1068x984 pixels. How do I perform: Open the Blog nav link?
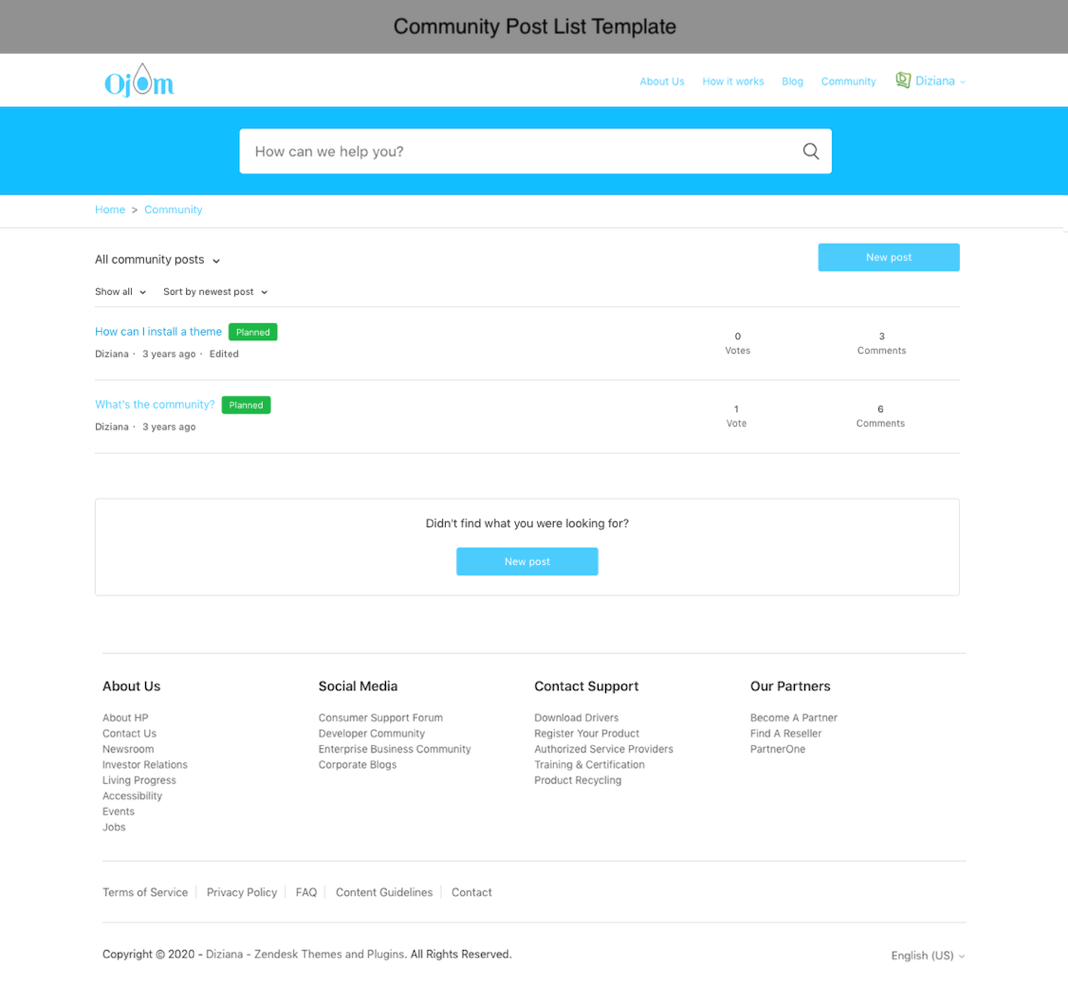792,82
